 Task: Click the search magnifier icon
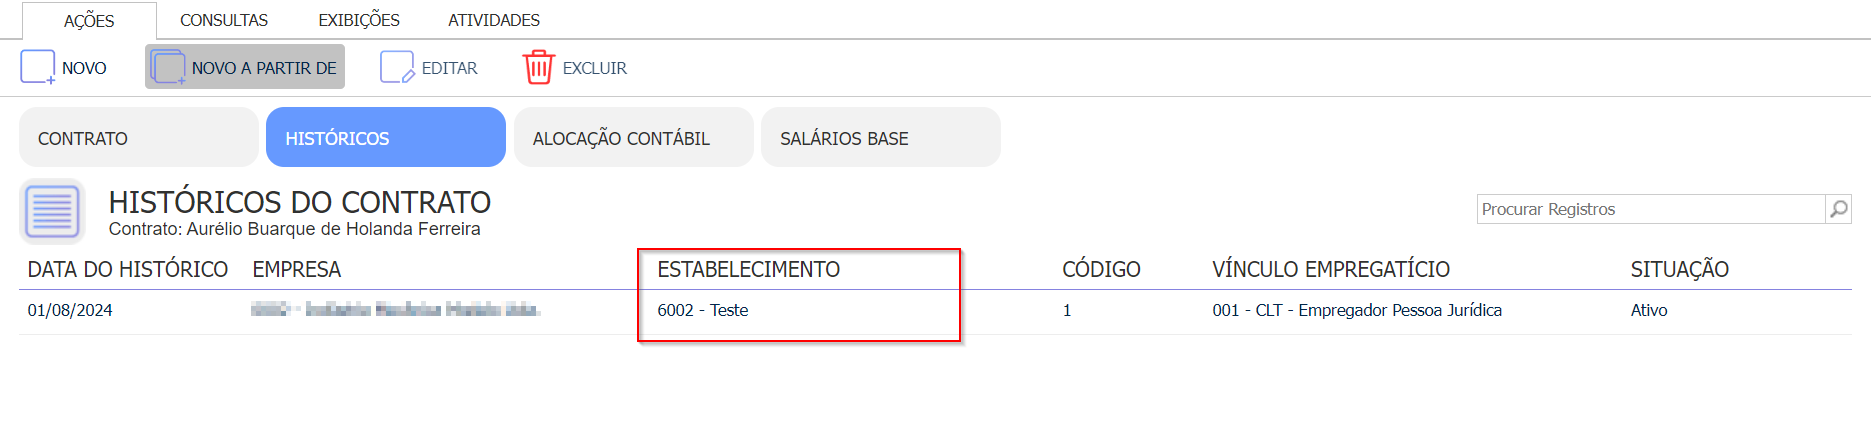pos(1838,209)
